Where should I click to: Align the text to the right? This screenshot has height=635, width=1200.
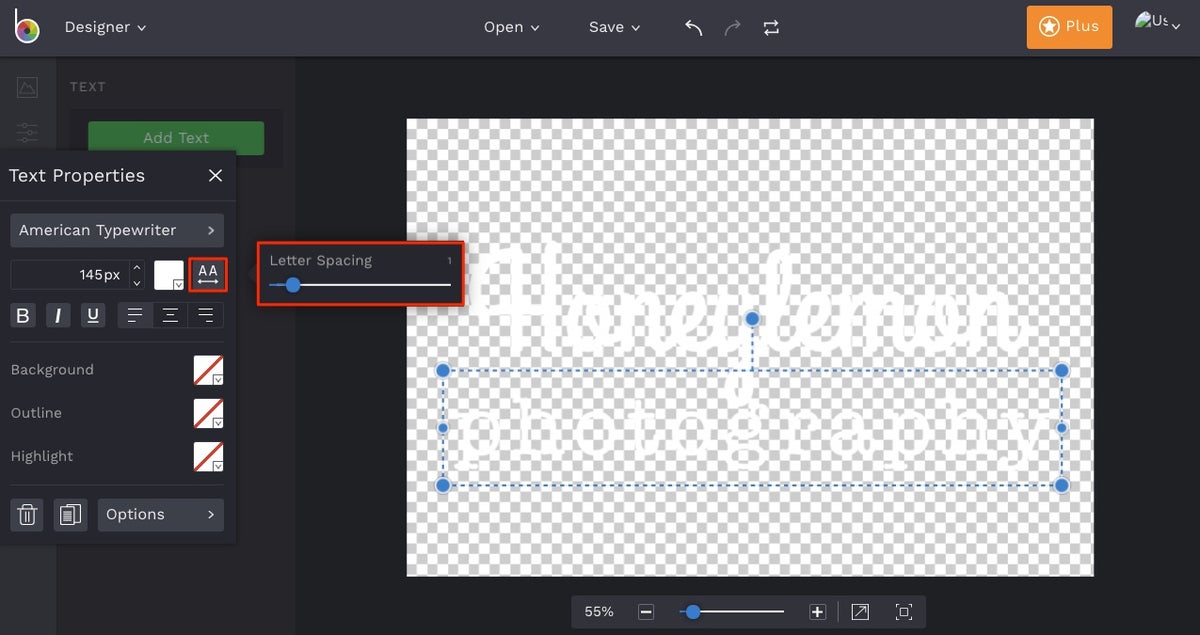click(206, 315)
